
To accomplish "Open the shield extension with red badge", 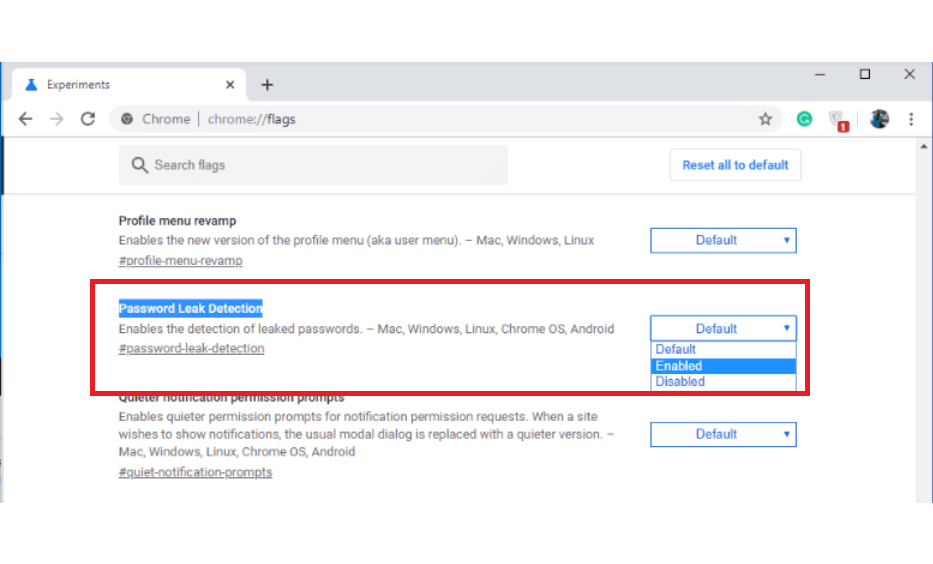I will tap(838, 121).
